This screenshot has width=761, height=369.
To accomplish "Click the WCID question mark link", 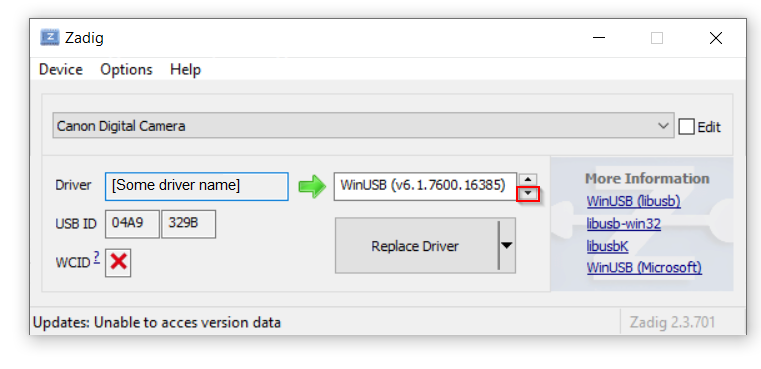I will click(97, 258).
